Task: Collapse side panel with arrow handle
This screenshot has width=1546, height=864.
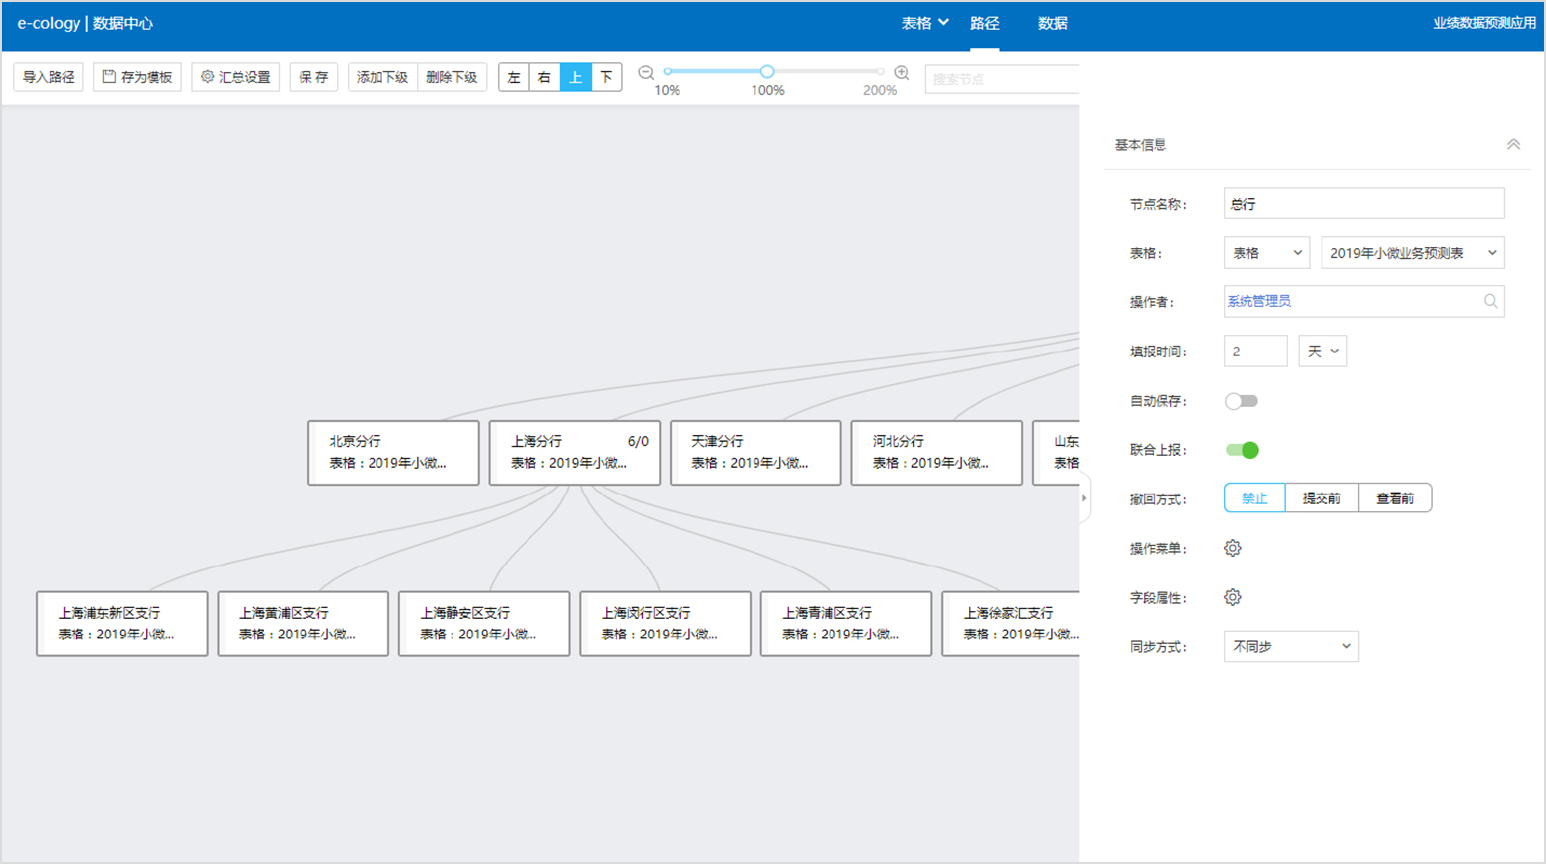Action: [x=1084, y=497]
